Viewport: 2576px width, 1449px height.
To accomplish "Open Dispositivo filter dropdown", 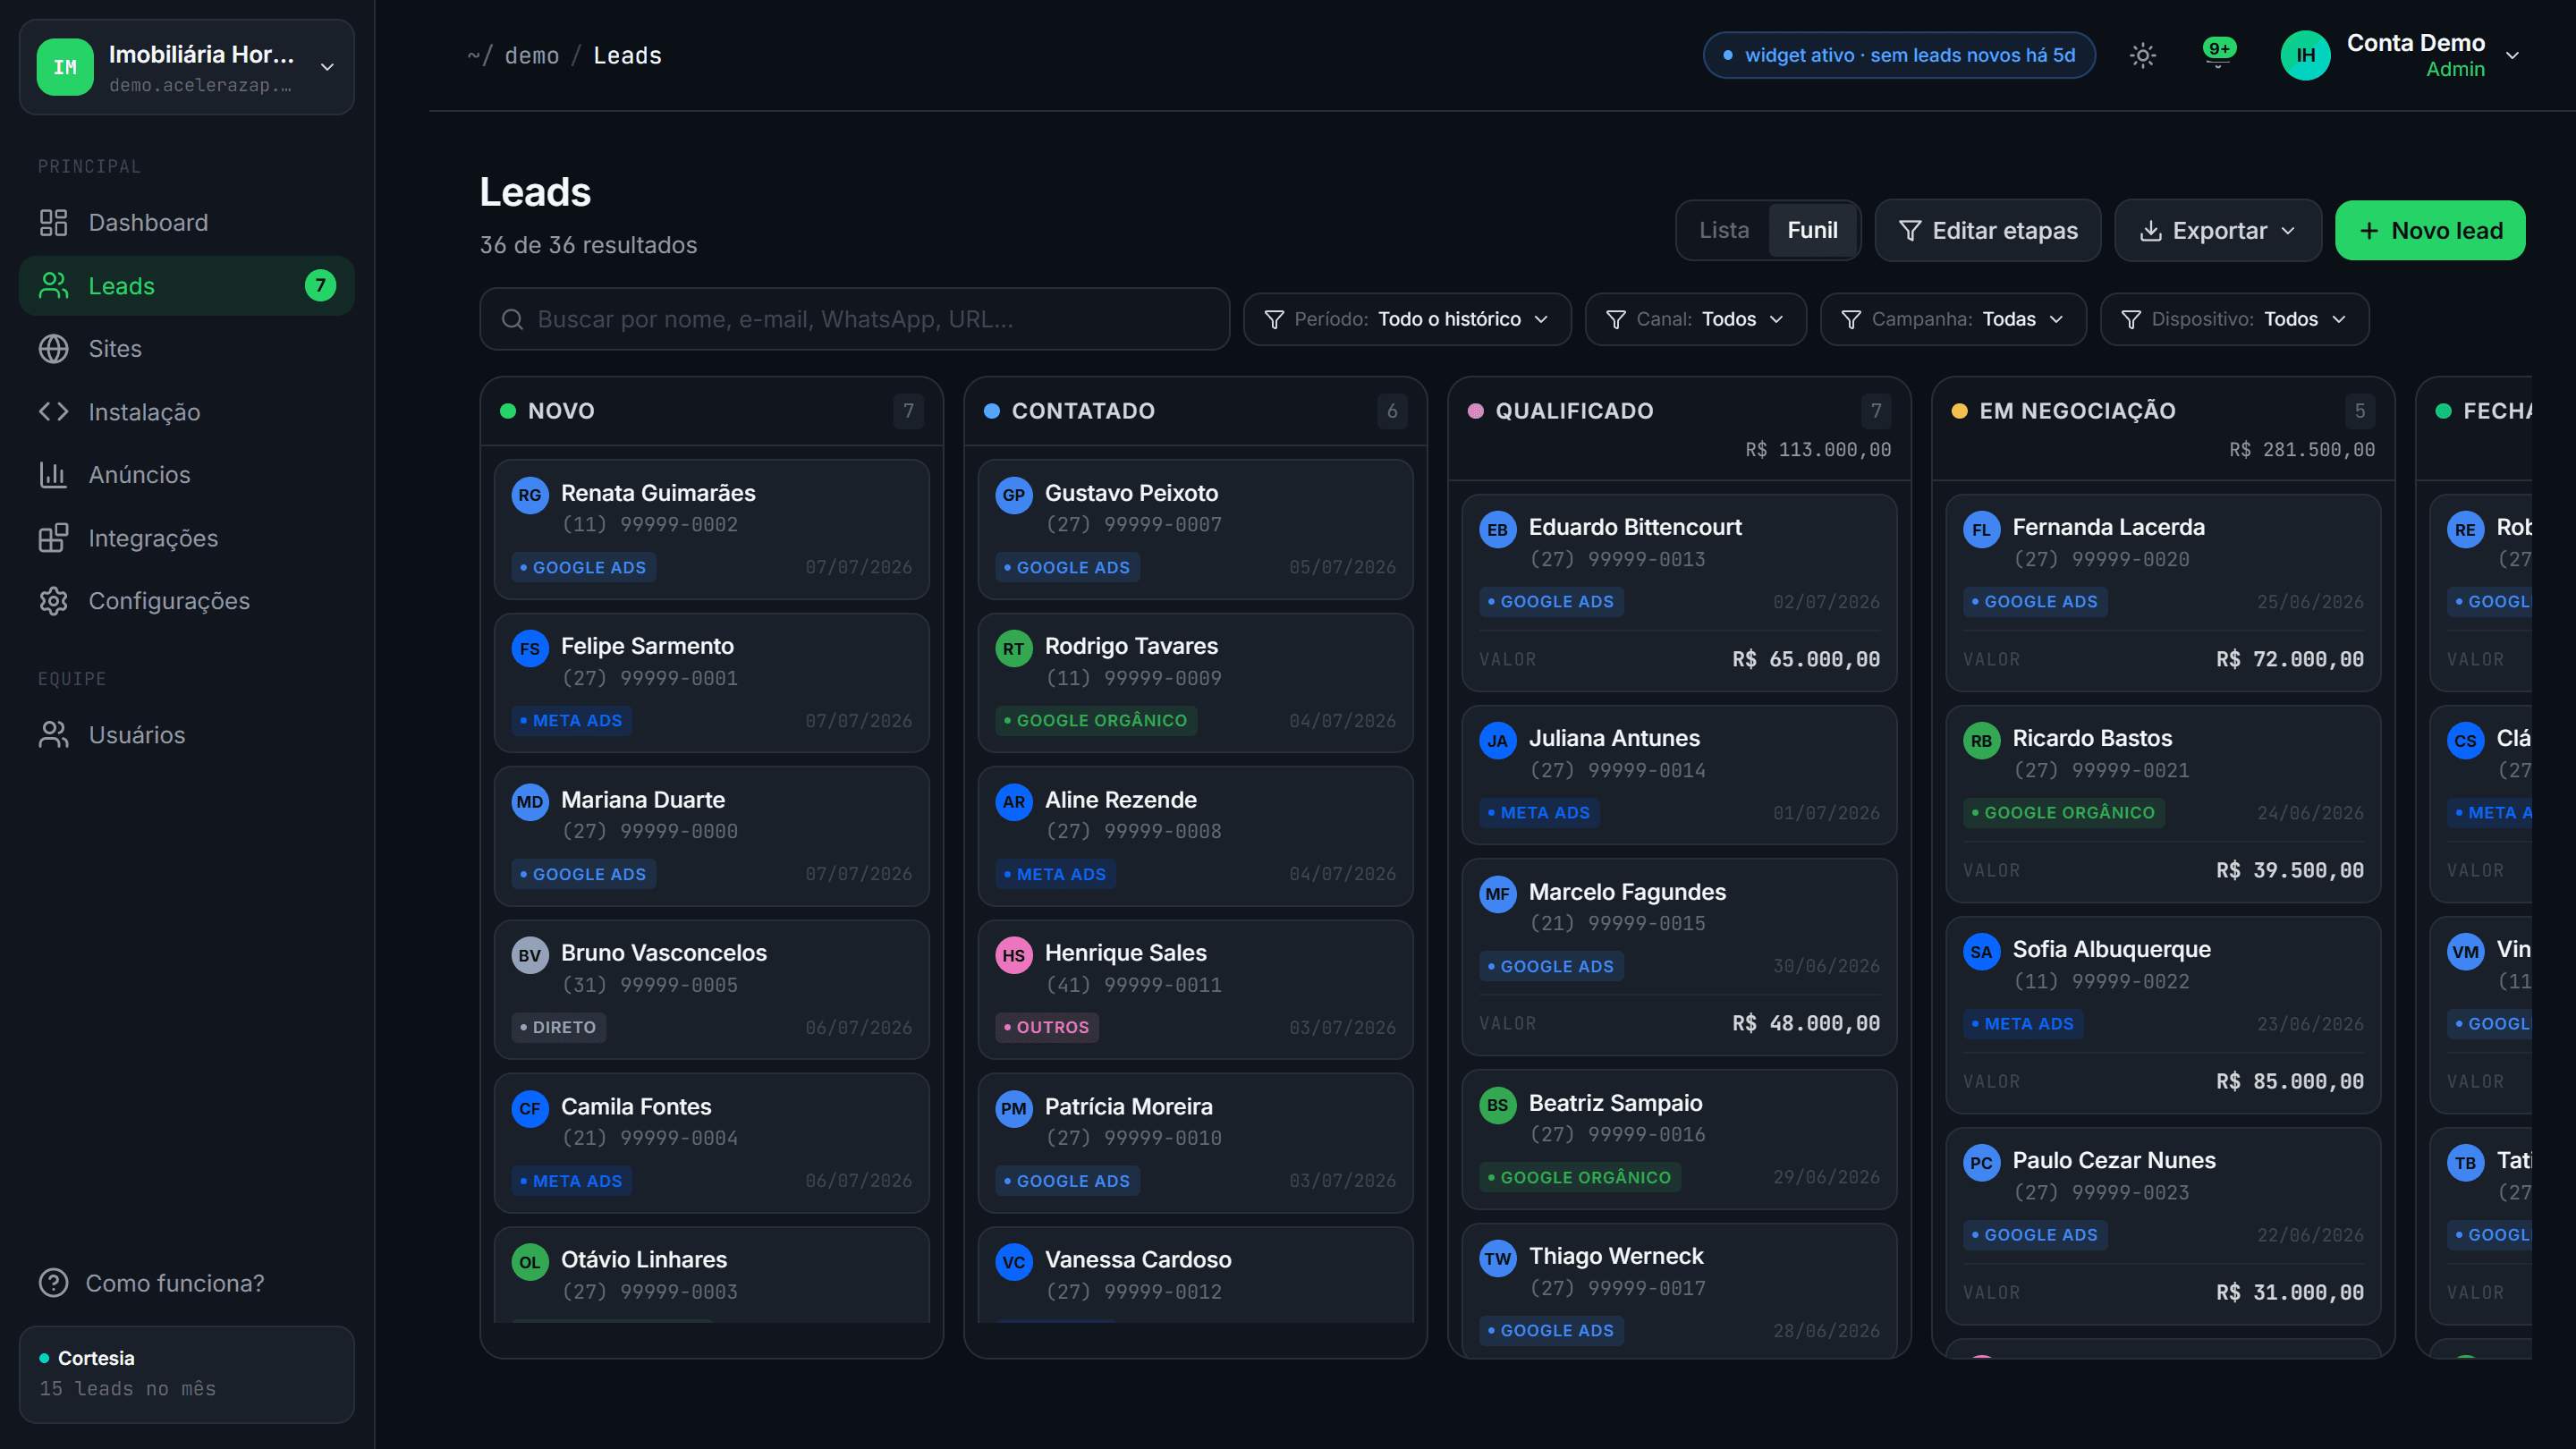I will click(2235, 319).
